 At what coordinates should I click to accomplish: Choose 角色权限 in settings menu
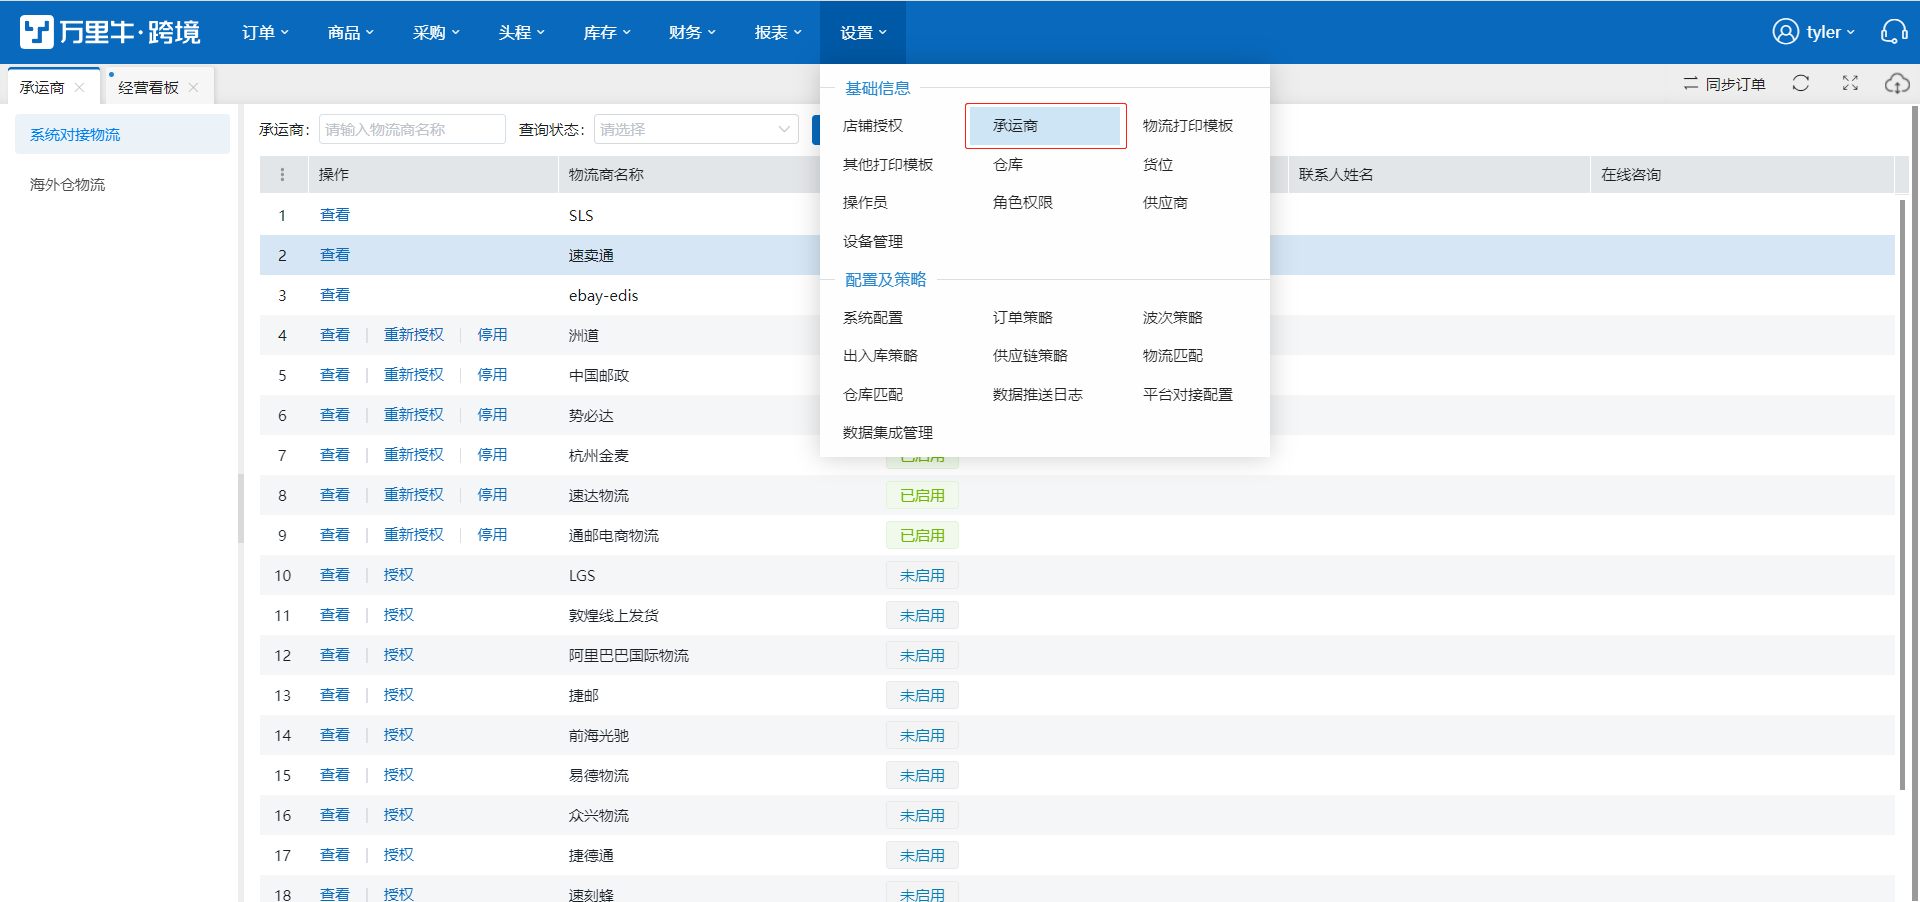[x=1023, y=202]
